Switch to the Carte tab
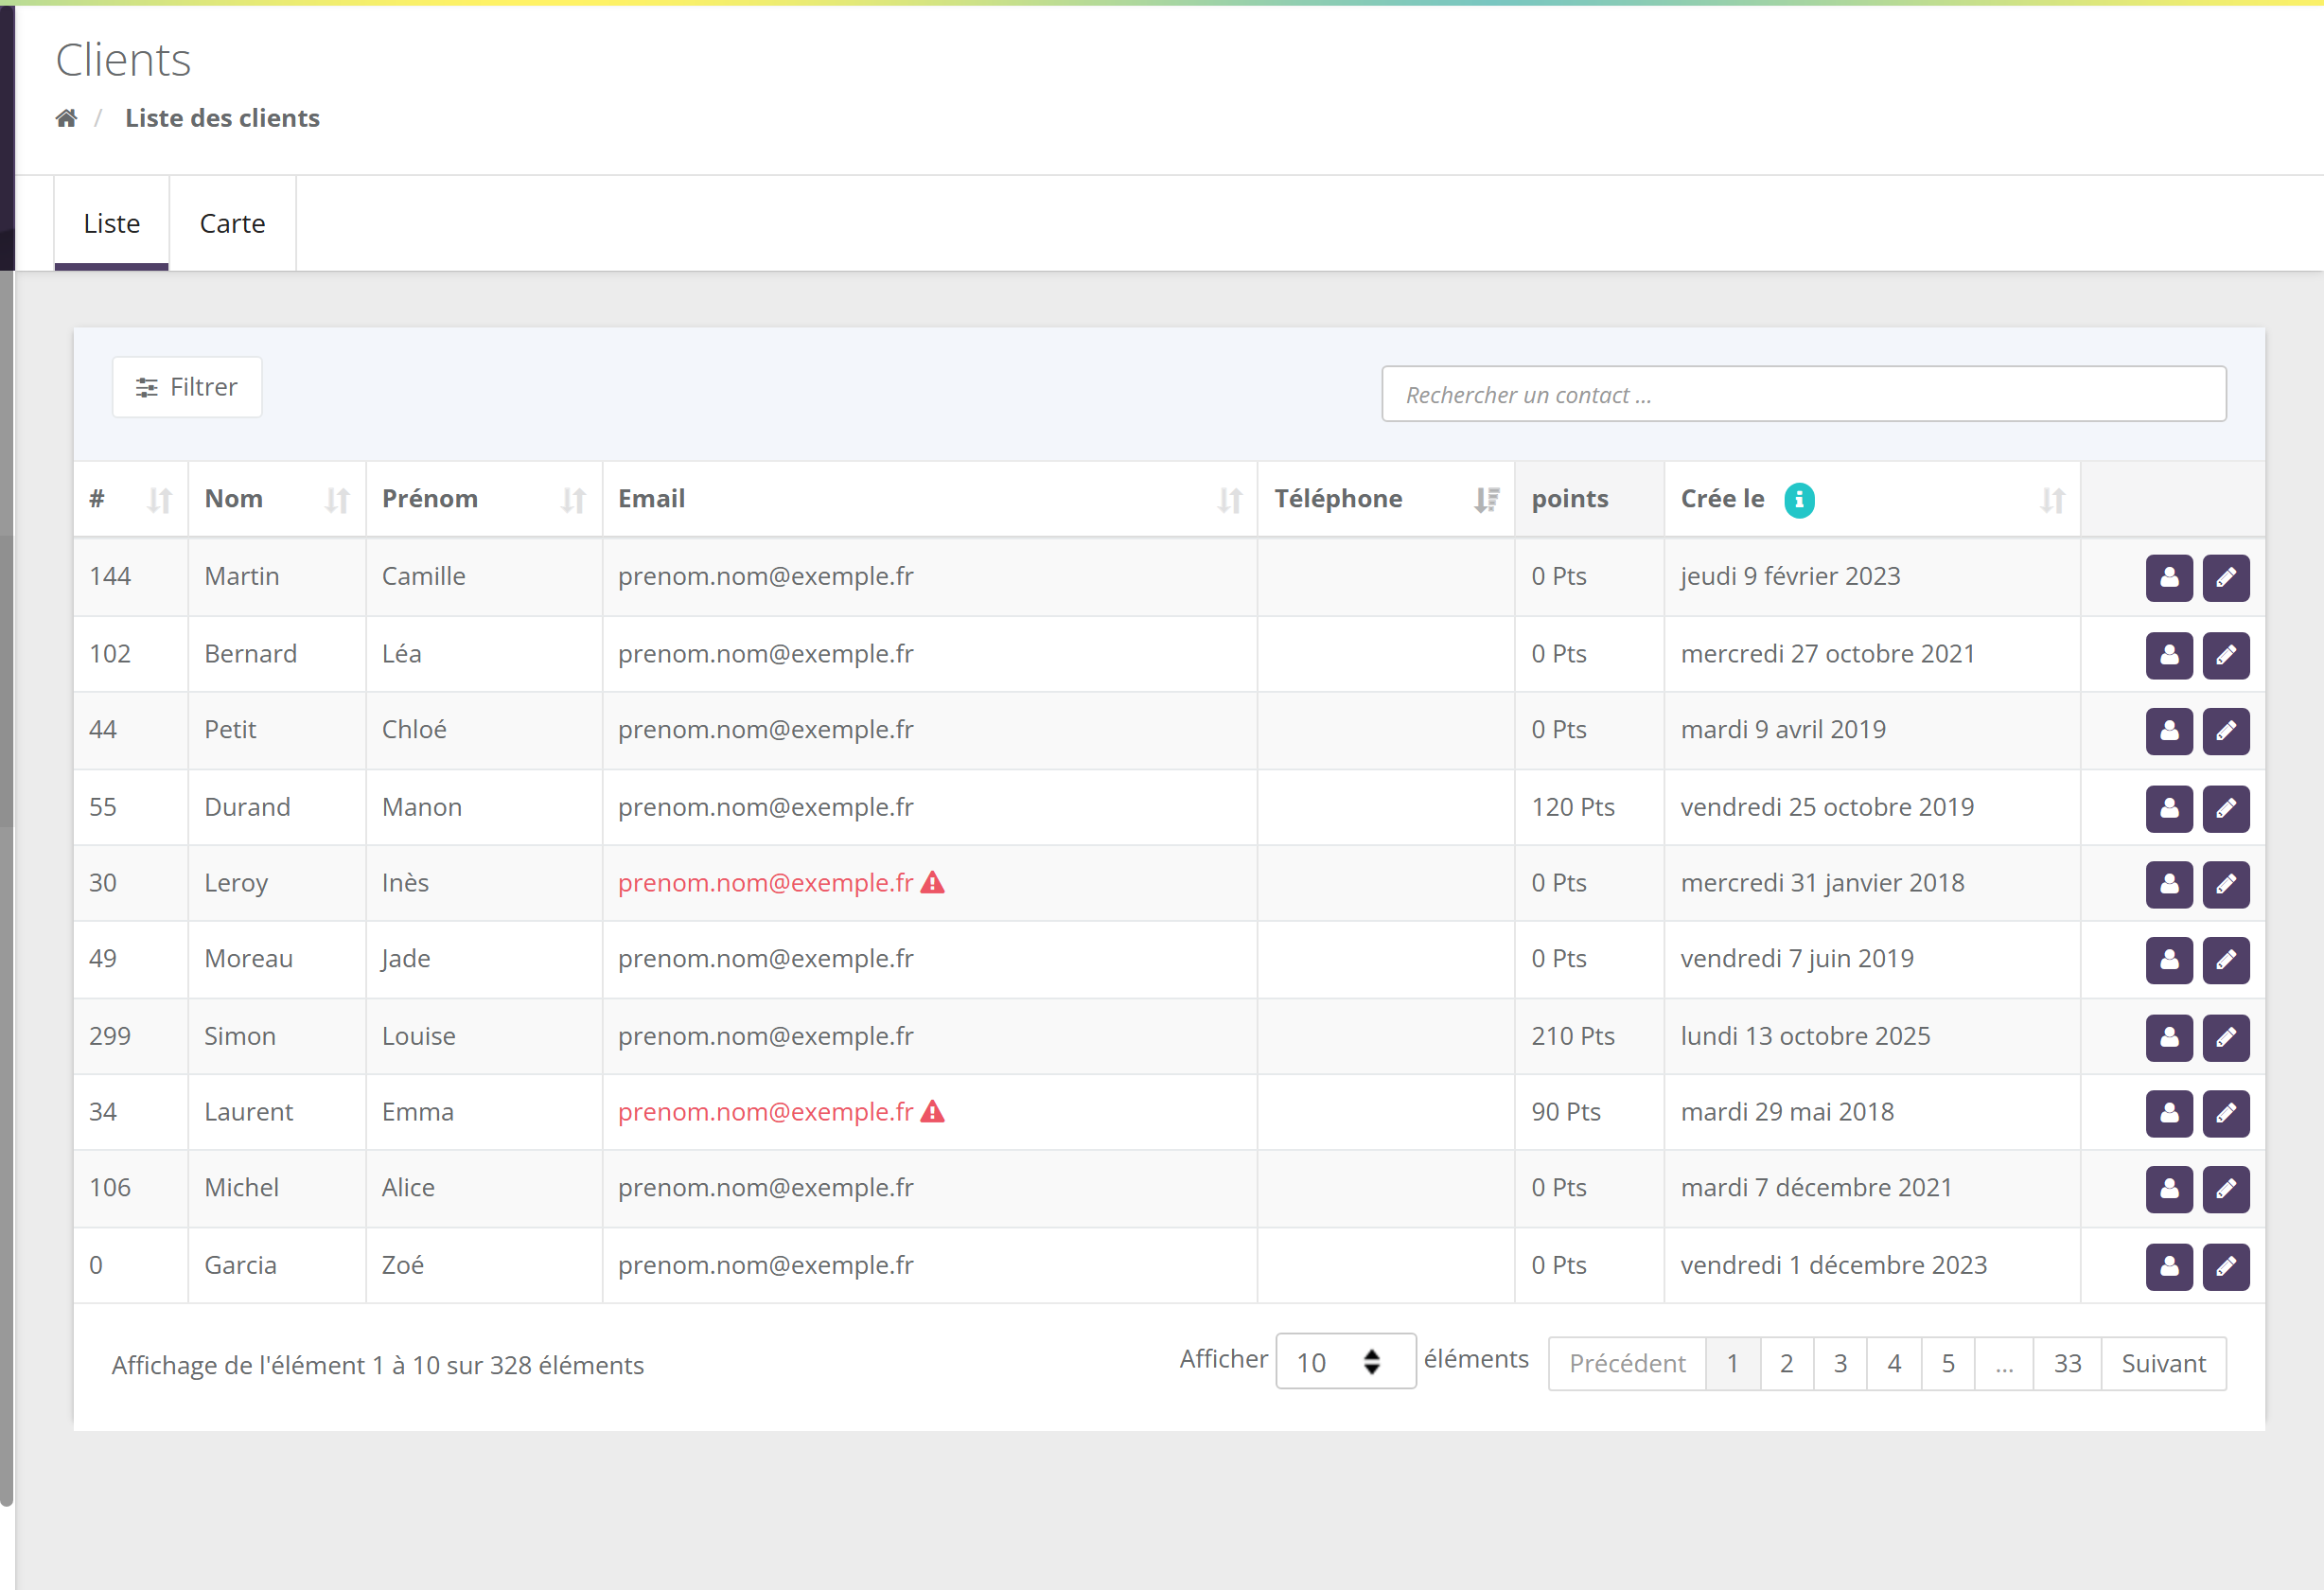Screen dimensions: 2324x1590 click(232, 223)
